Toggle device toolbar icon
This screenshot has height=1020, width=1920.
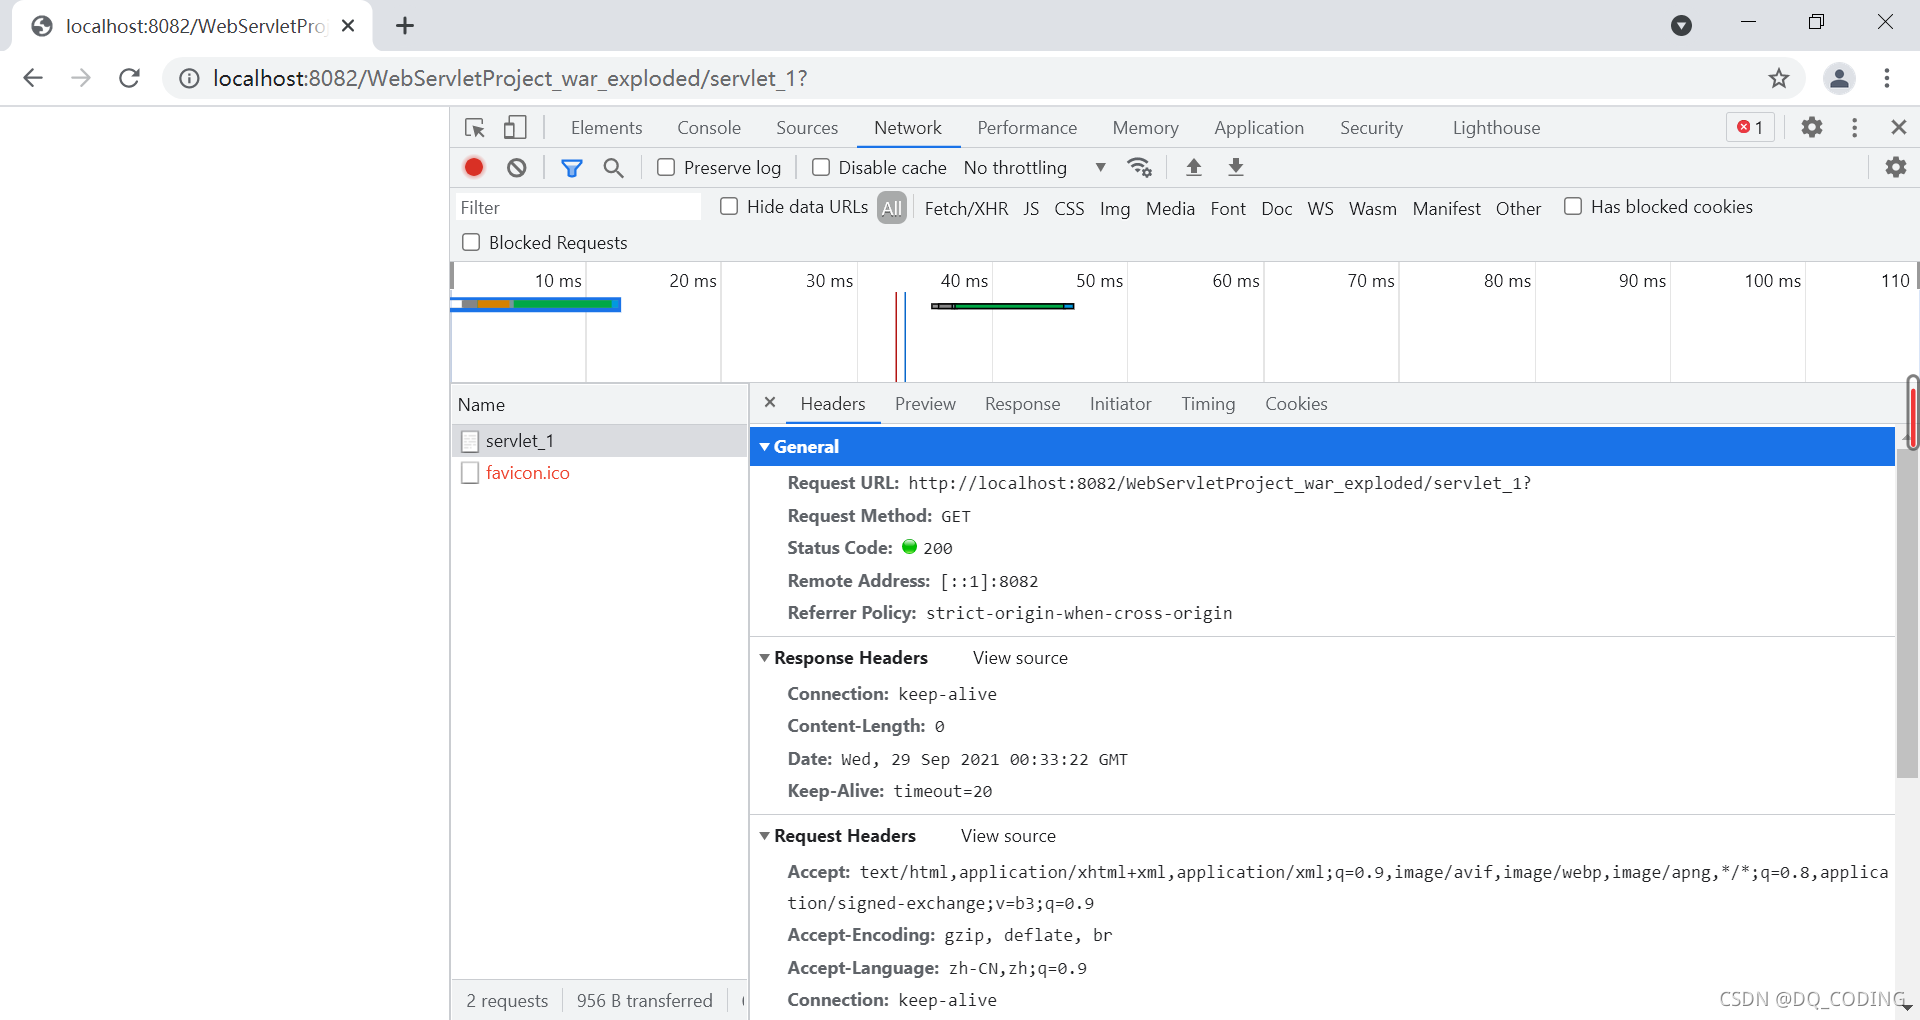[515, 128]
